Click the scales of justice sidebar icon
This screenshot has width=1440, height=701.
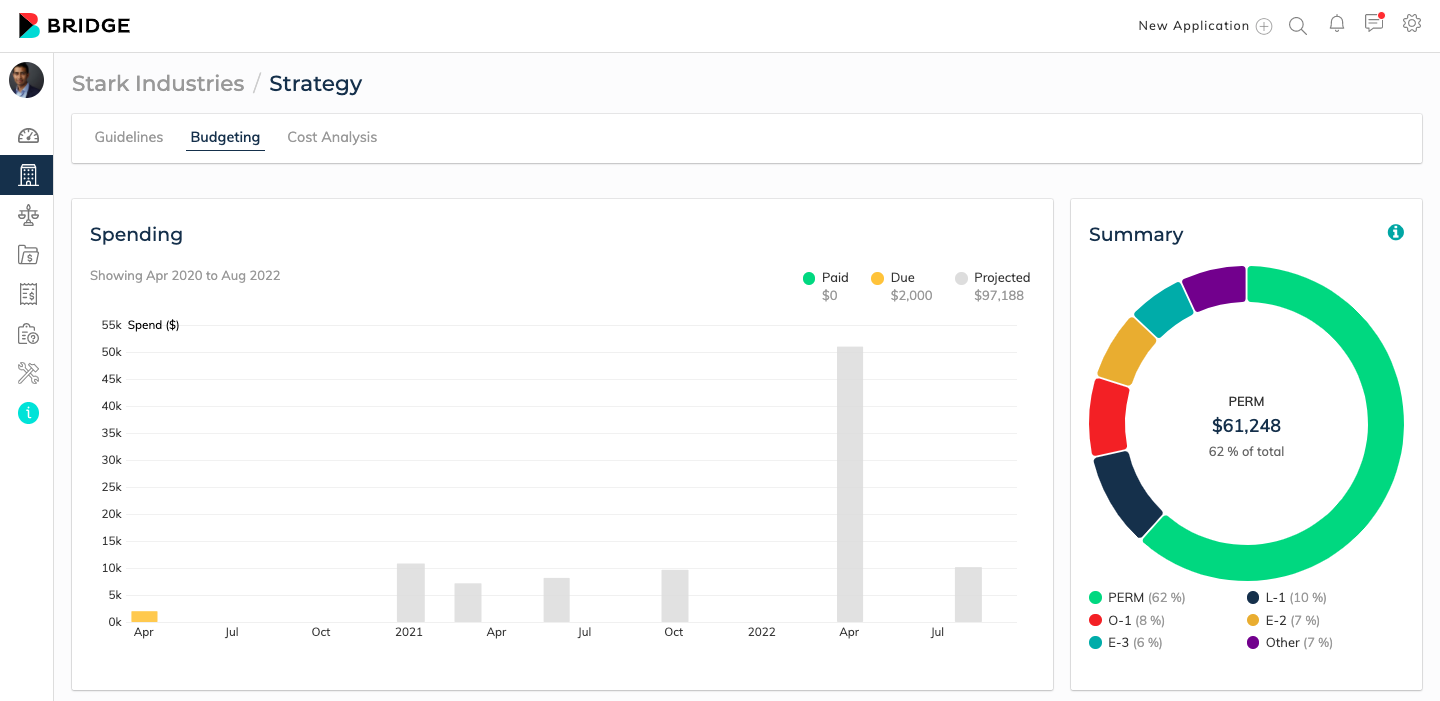[28, 215]
